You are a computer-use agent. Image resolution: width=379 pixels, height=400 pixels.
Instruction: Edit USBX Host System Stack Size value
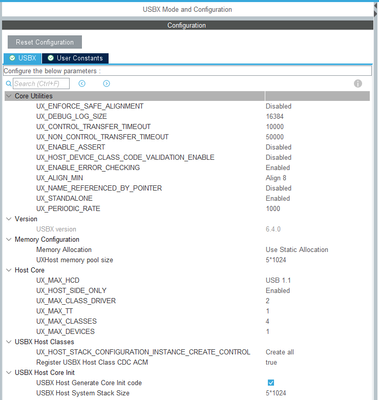(x=276, y=393)
